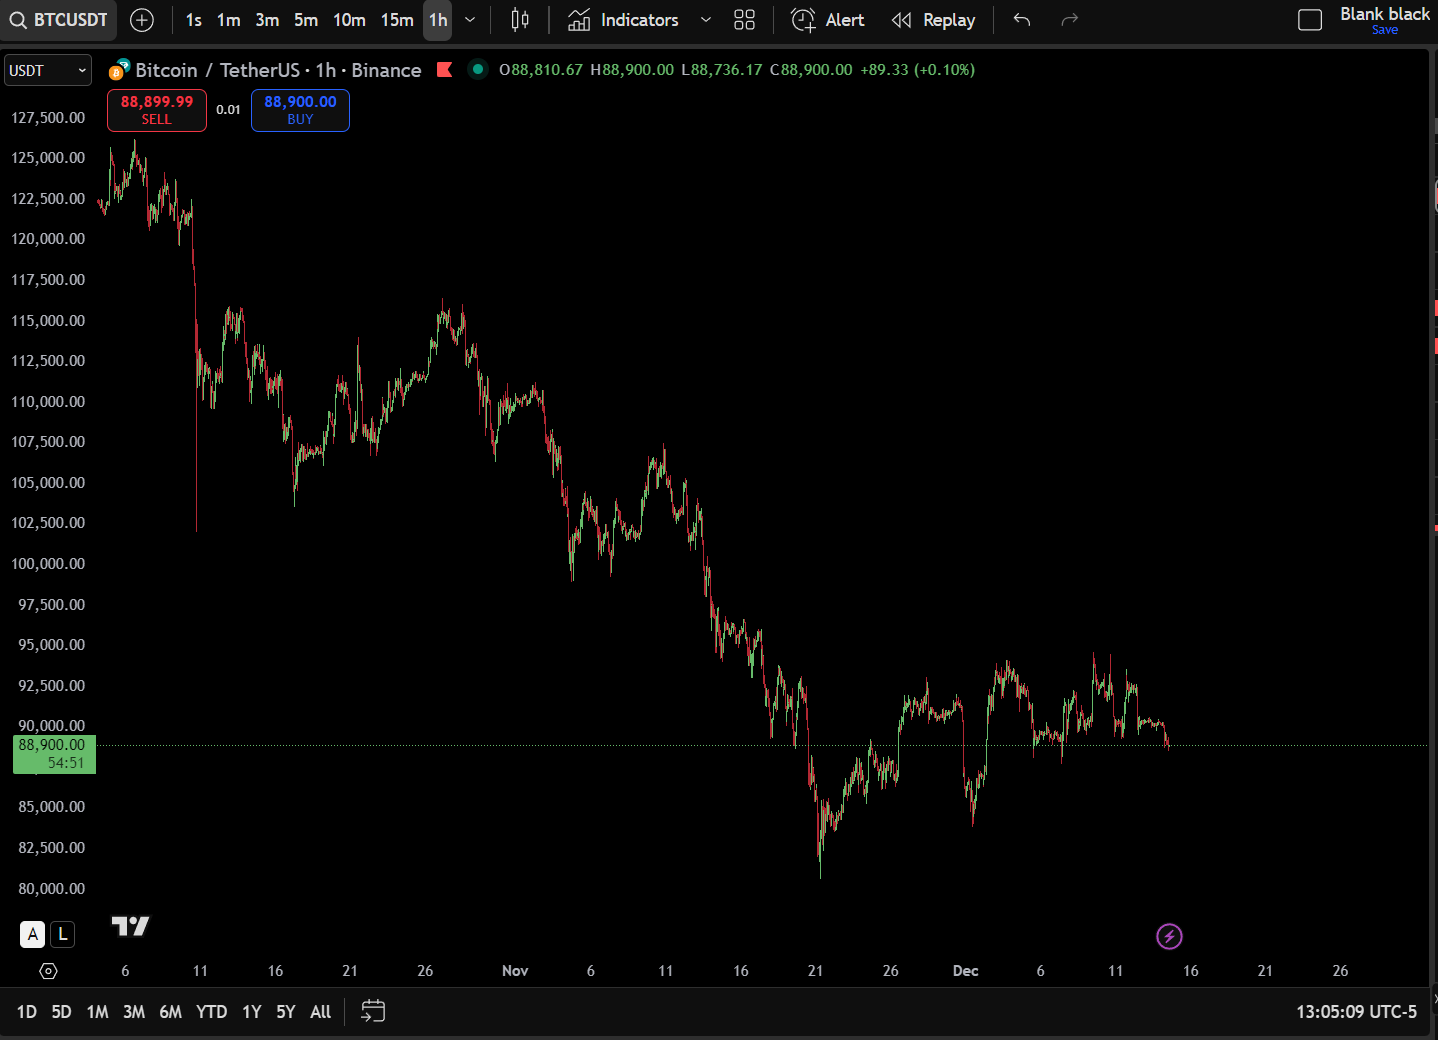1438x1040 pixels.
Task: Click the 127,500.00 price axis label
Action: [48, 118]
